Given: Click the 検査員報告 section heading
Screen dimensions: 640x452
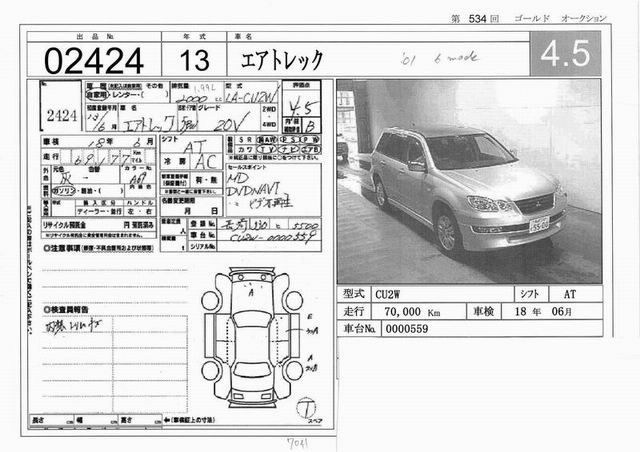Looking at the screenshot, I should pos(65,309).
